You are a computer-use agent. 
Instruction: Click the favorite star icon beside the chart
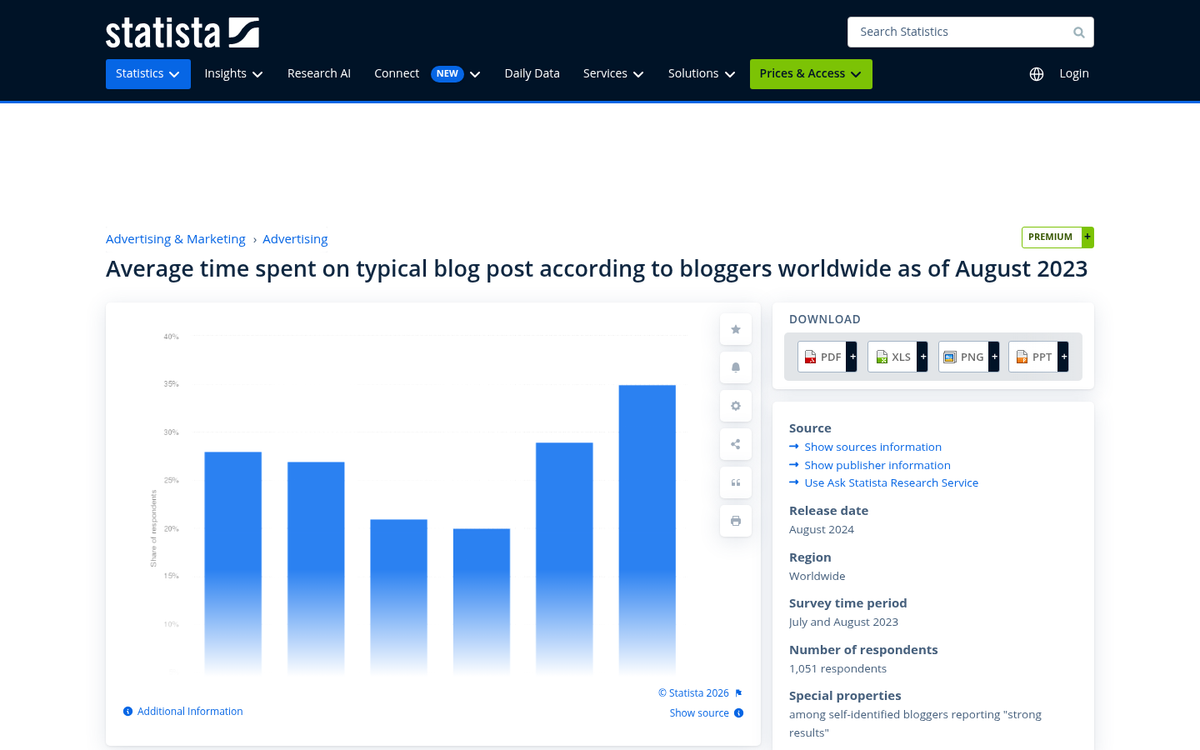click(x=735, y=329)
